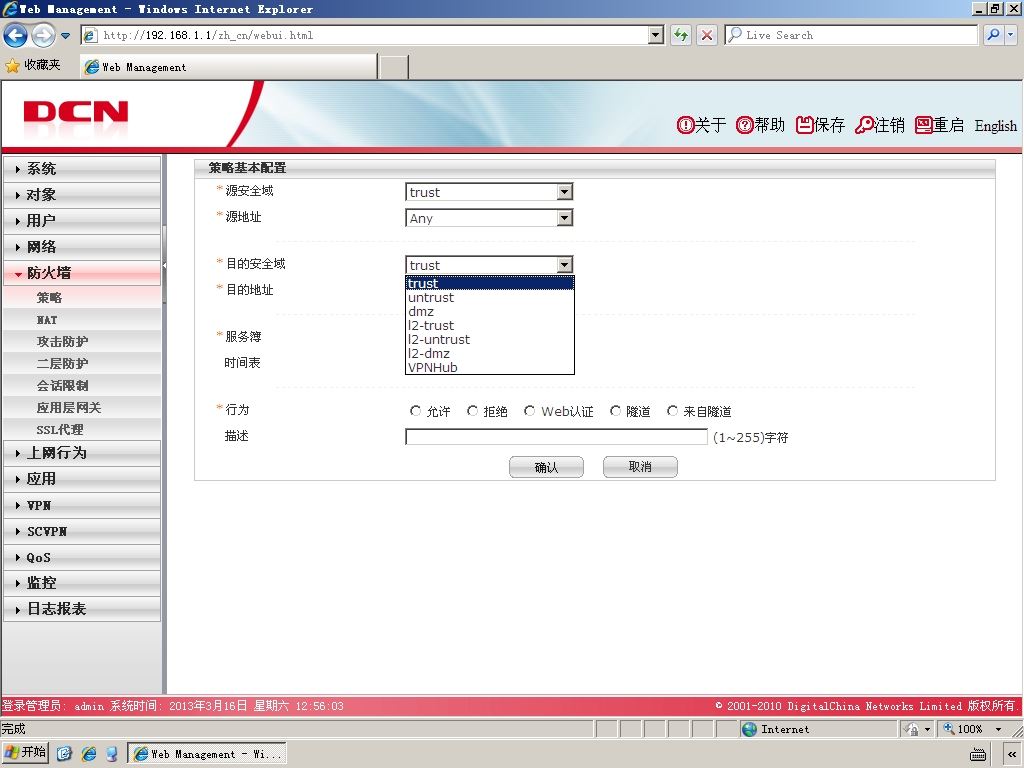Click the Internet zone globe in the status bar
This screenshot has width=1024, height=768.
point(750,729)
